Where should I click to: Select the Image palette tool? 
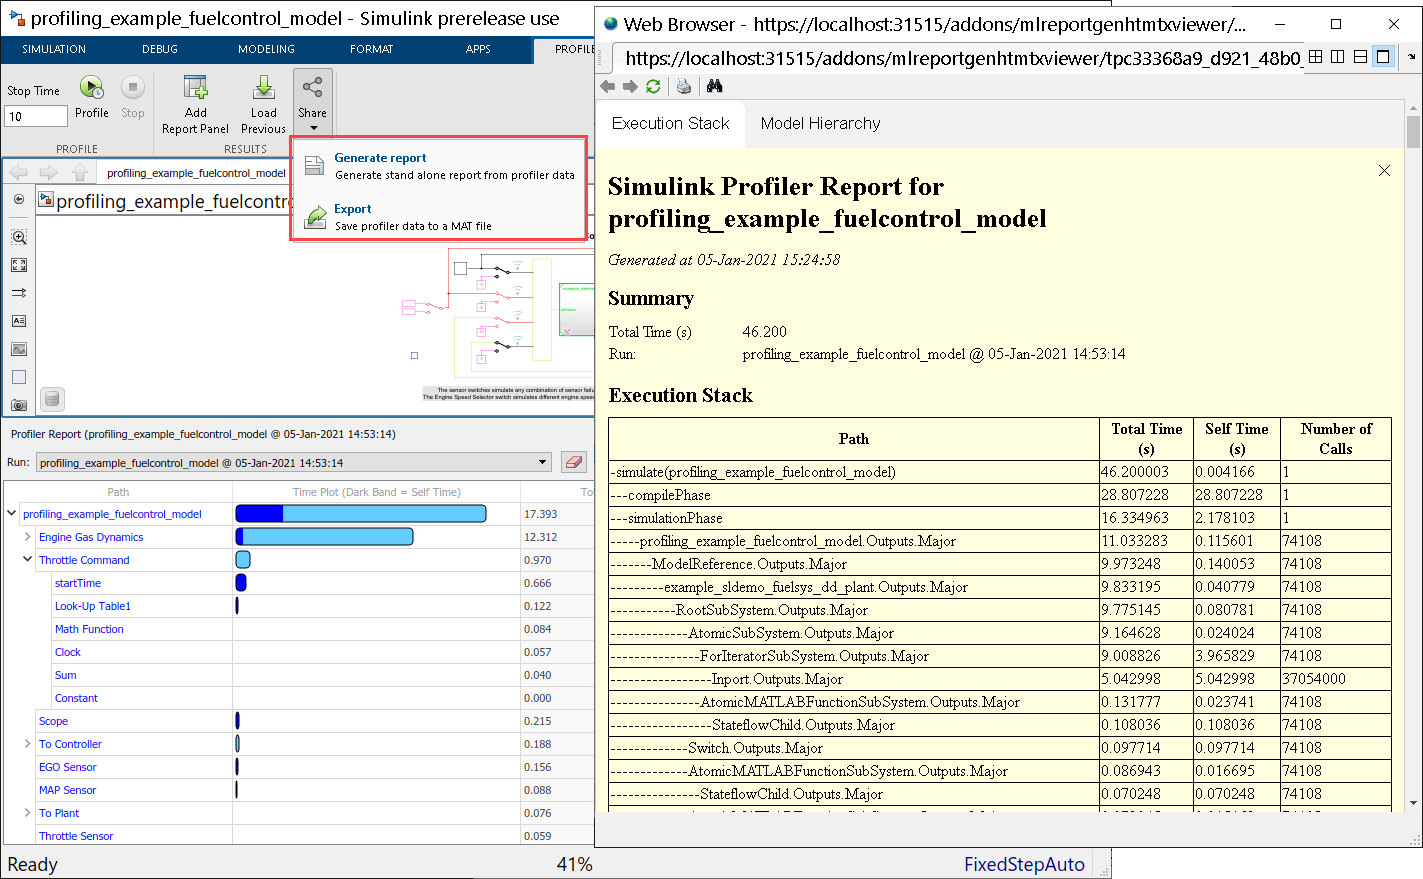(19, 349)
